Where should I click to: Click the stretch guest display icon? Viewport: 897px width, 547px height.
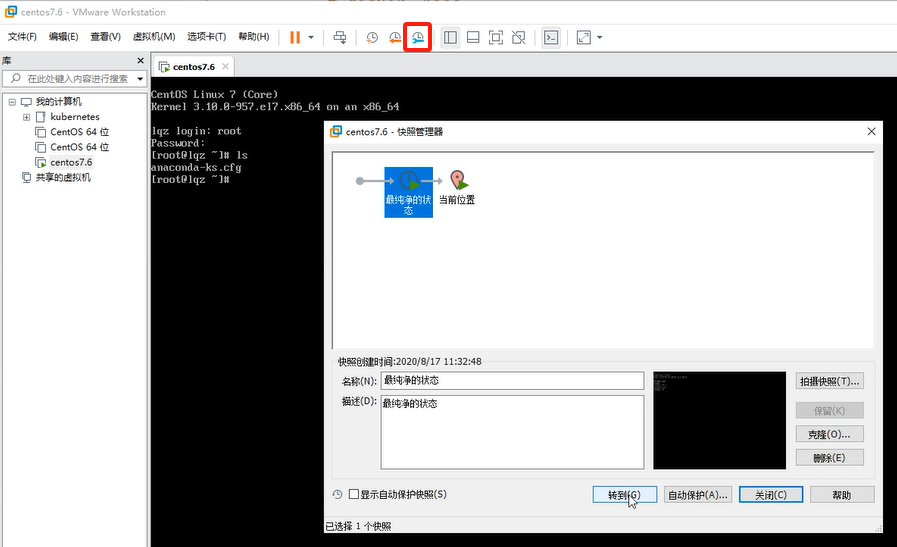pyautogui.click(x=584, y=38)
